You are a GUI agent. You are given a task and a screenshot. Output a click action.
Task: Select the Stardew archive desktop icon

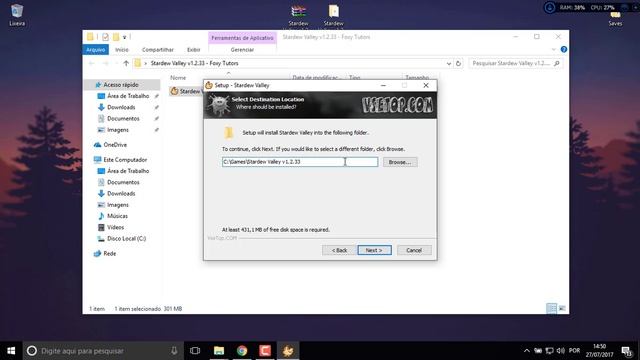click(x=298, y=16)
